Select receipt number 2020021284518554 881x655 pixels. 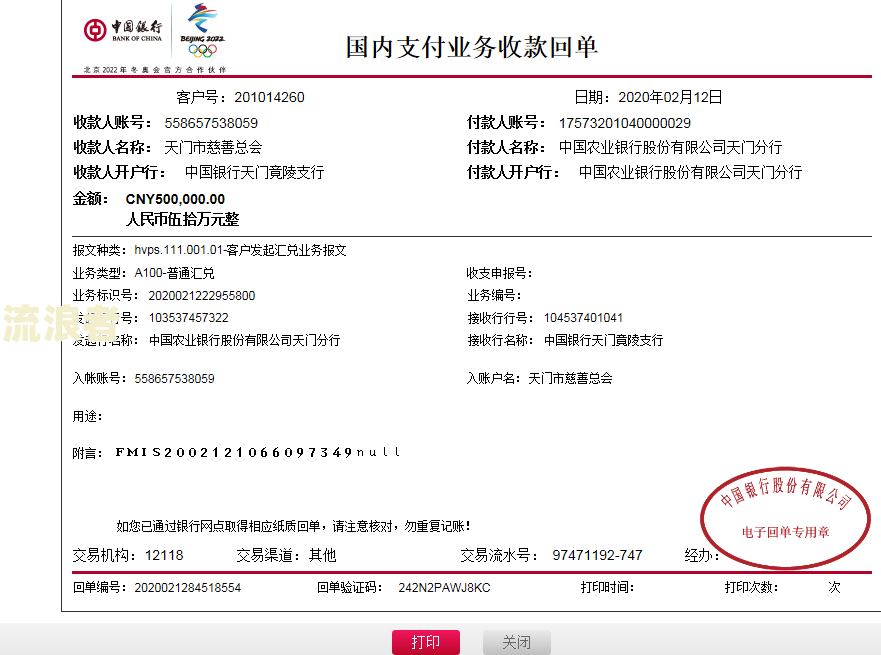pos(188,588)
